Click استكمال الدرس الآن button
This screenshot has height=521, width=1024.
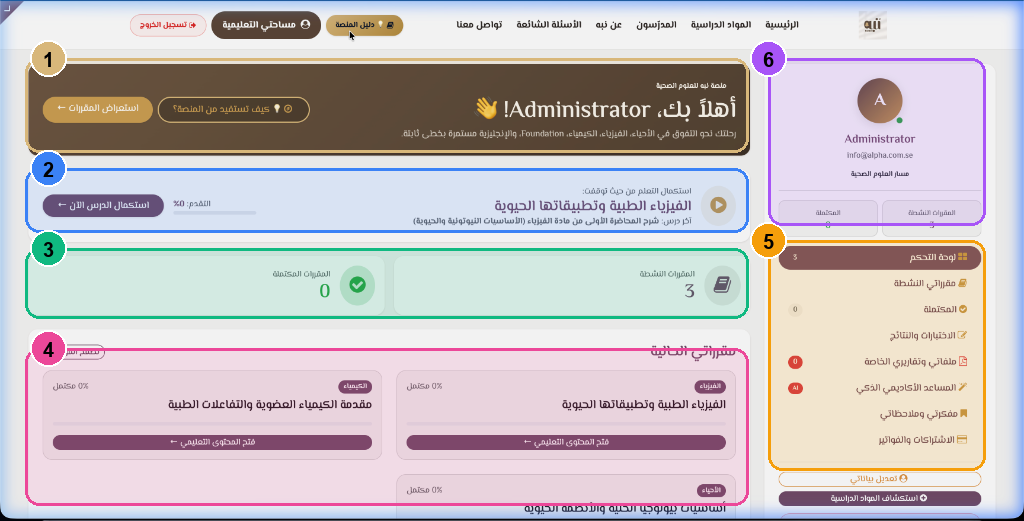(x=103, y=205)
